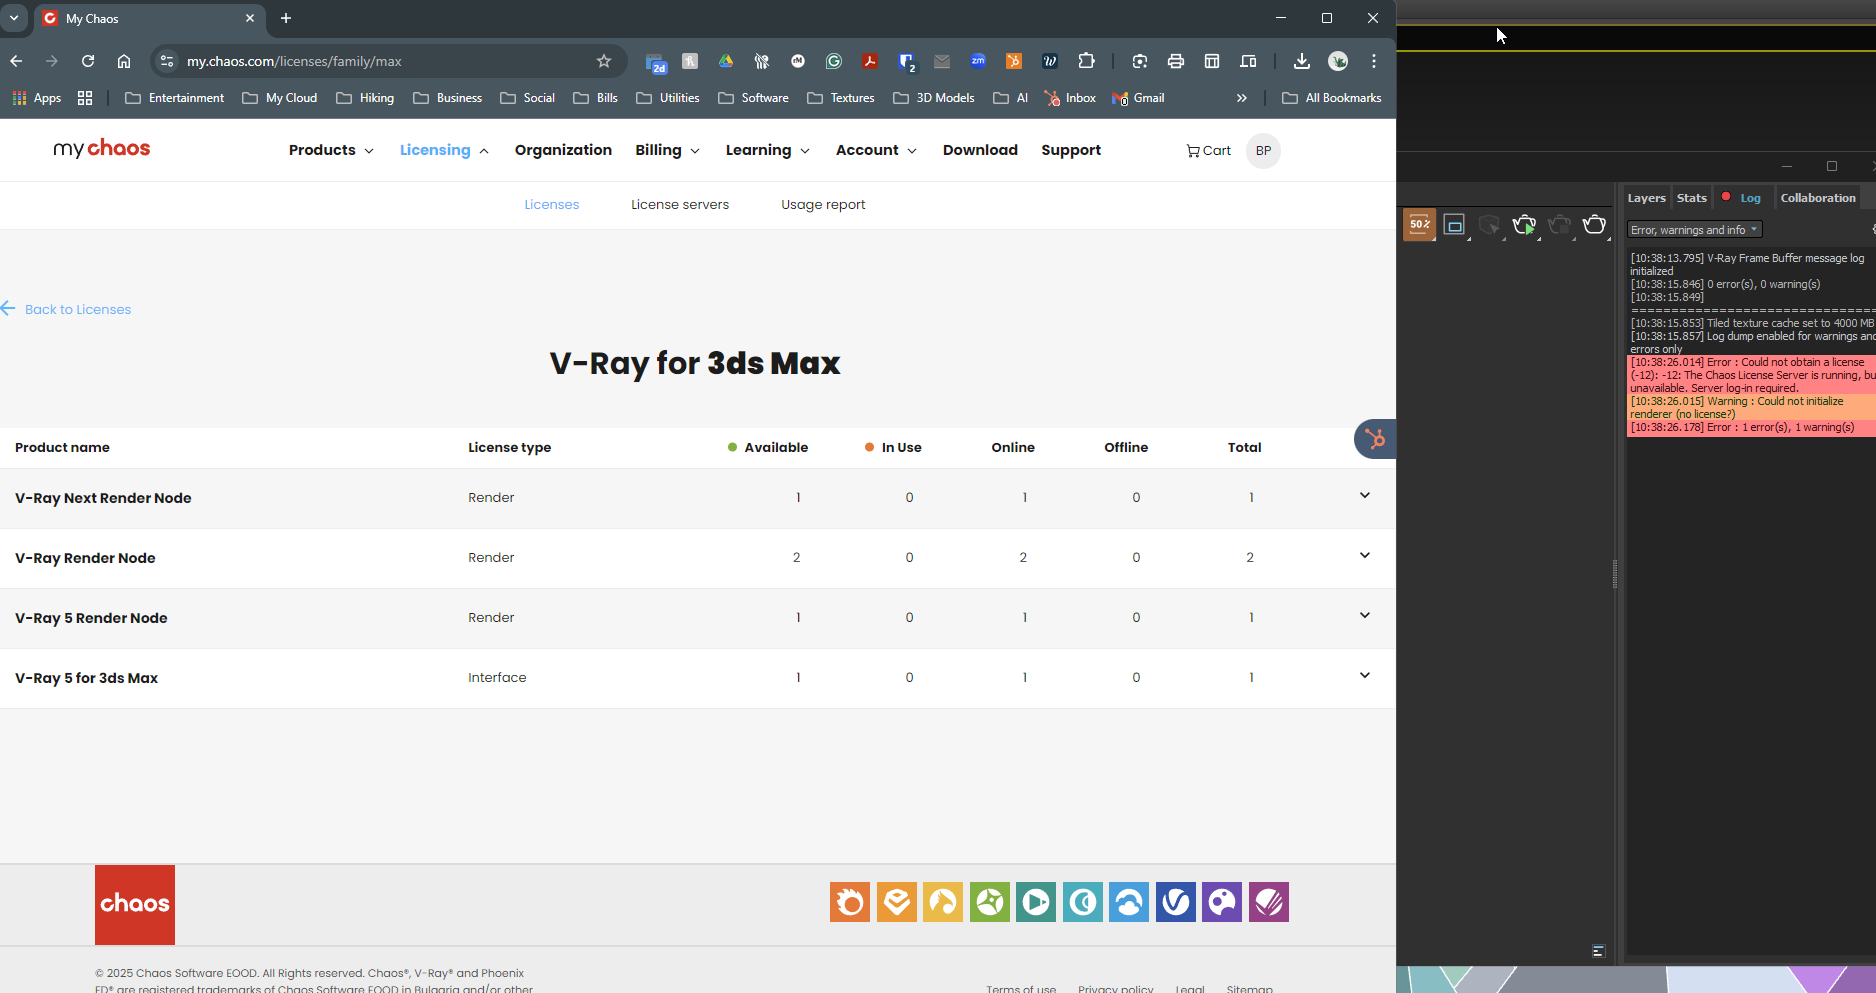Click the green Chaos Player icon in footer
Image resolution: width=1876 pixels, height=993 pixels.
tap(1036, 902)
